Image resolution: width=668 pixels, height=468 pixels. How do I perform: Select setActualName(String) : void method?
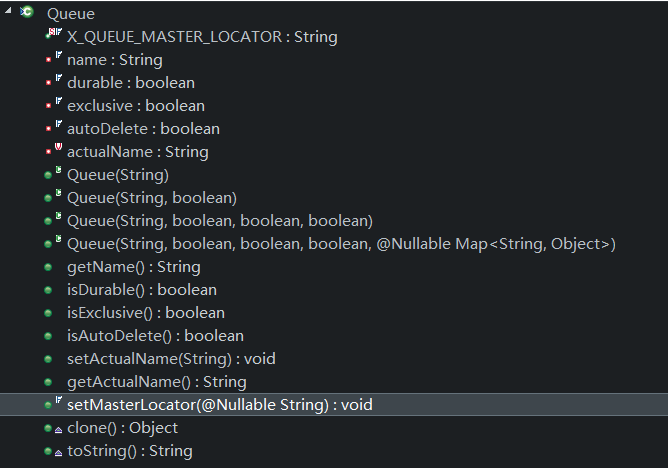pos(171,359)
